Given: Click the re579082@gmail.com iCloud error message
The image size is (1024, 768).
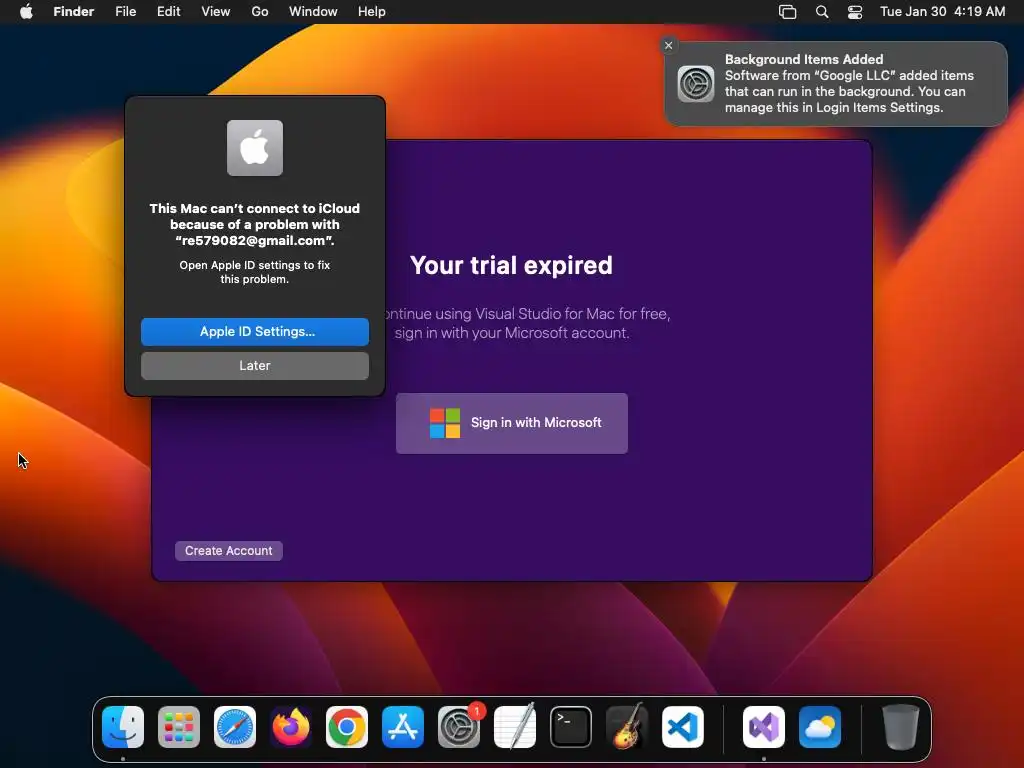Looking at the screenshot, I should tap(255, 225).
